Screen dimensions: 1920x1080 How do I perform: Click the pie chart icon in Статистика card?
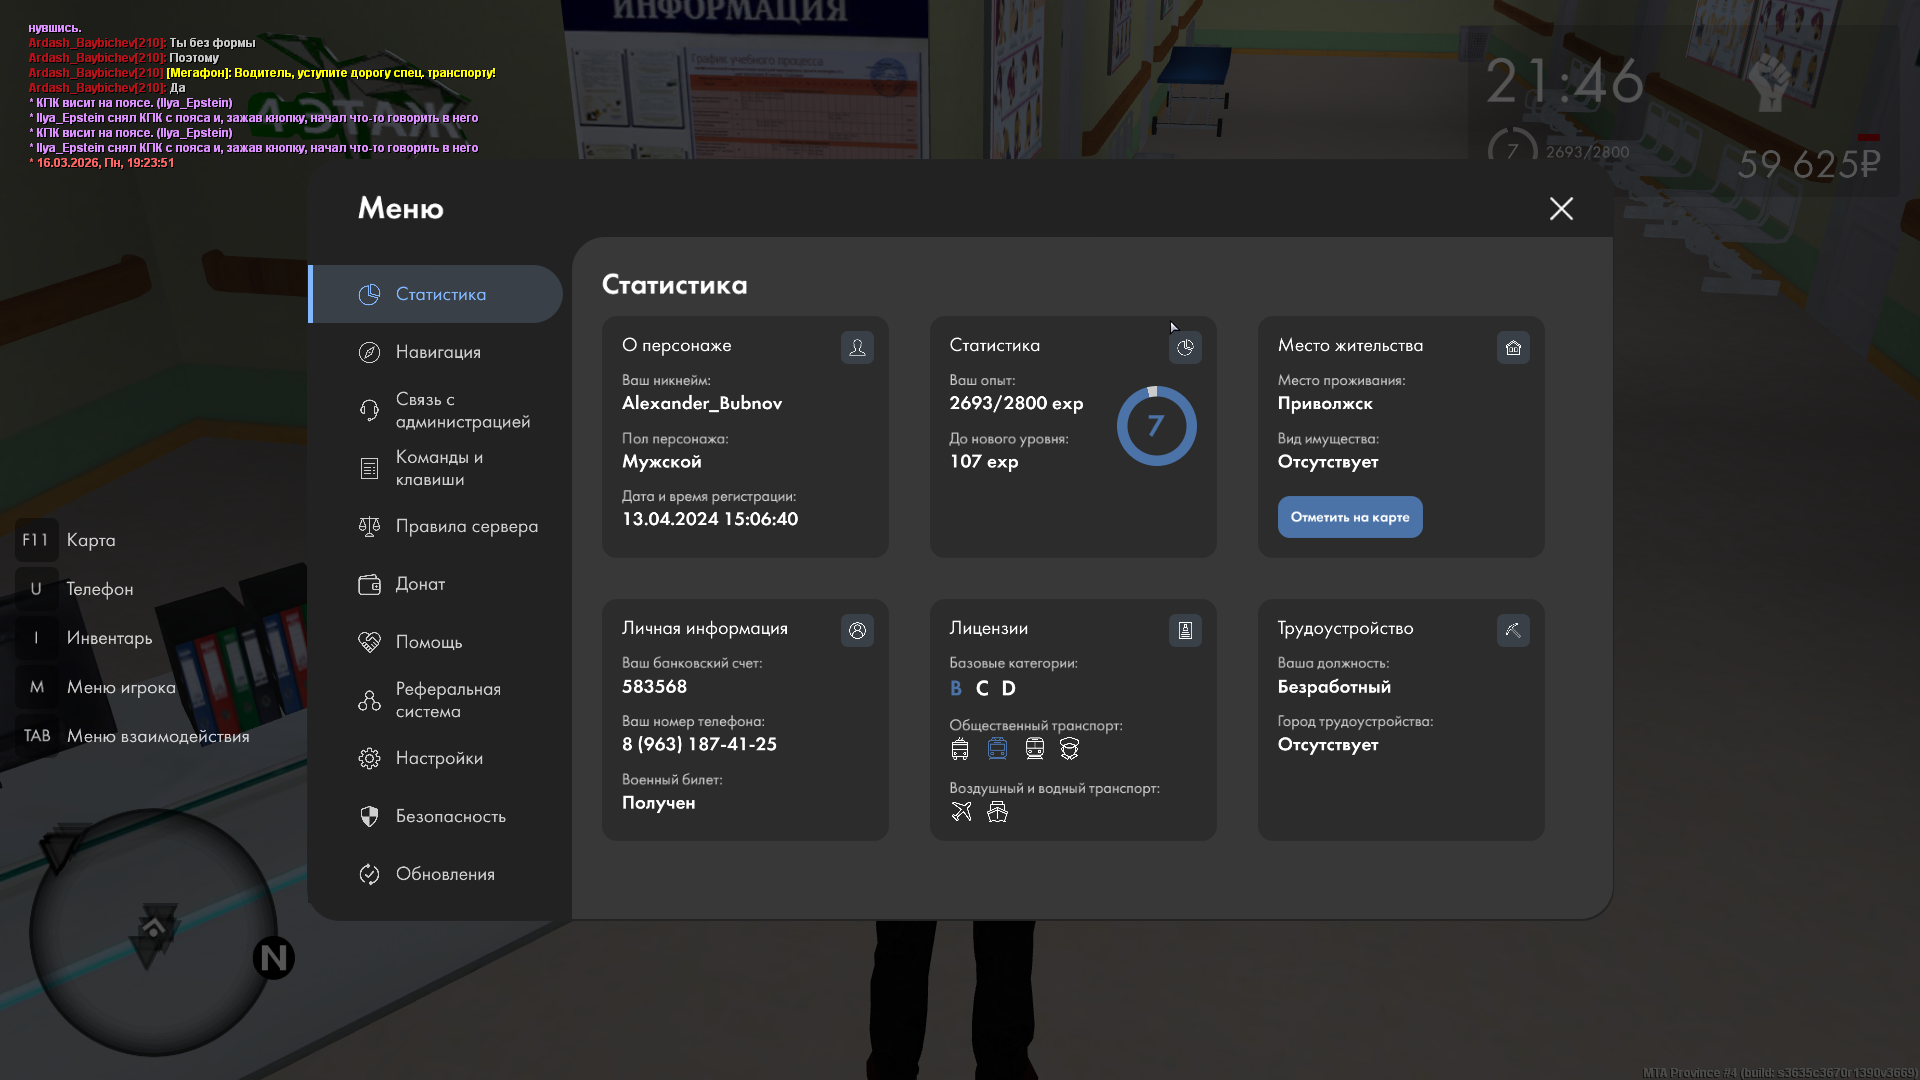(x=1185, y=347)
